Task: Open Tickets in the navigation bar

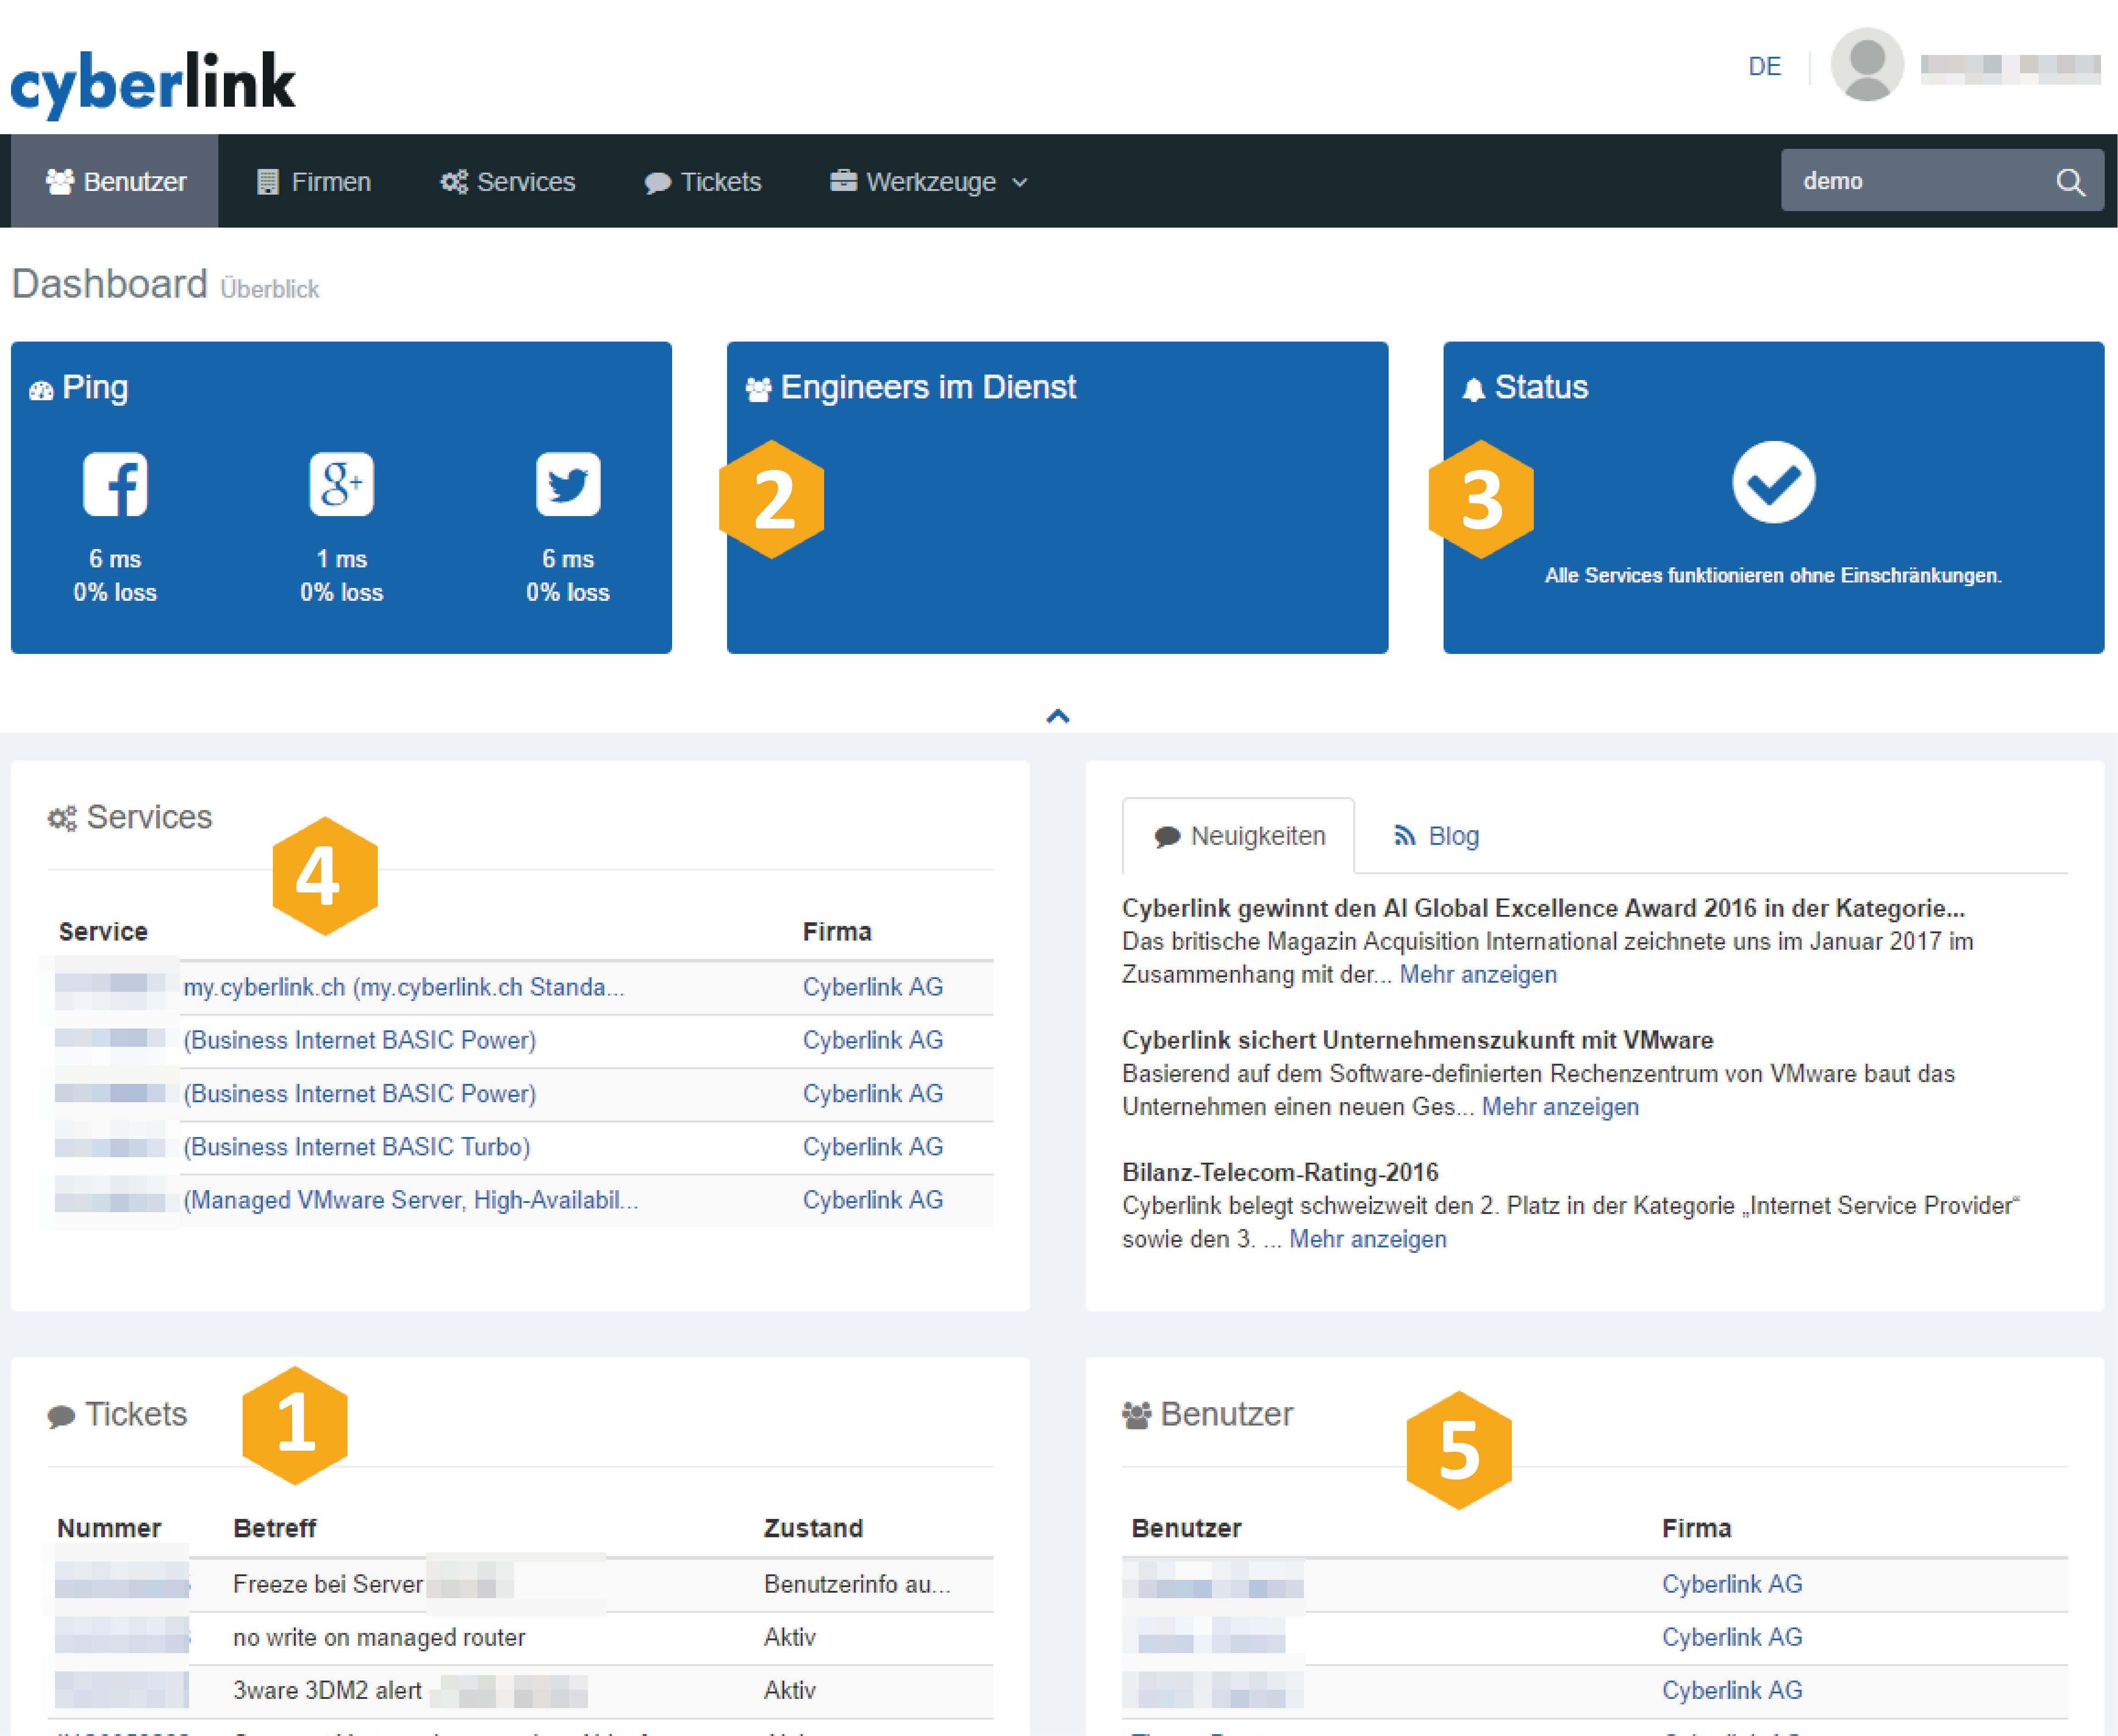Action: 703,181
